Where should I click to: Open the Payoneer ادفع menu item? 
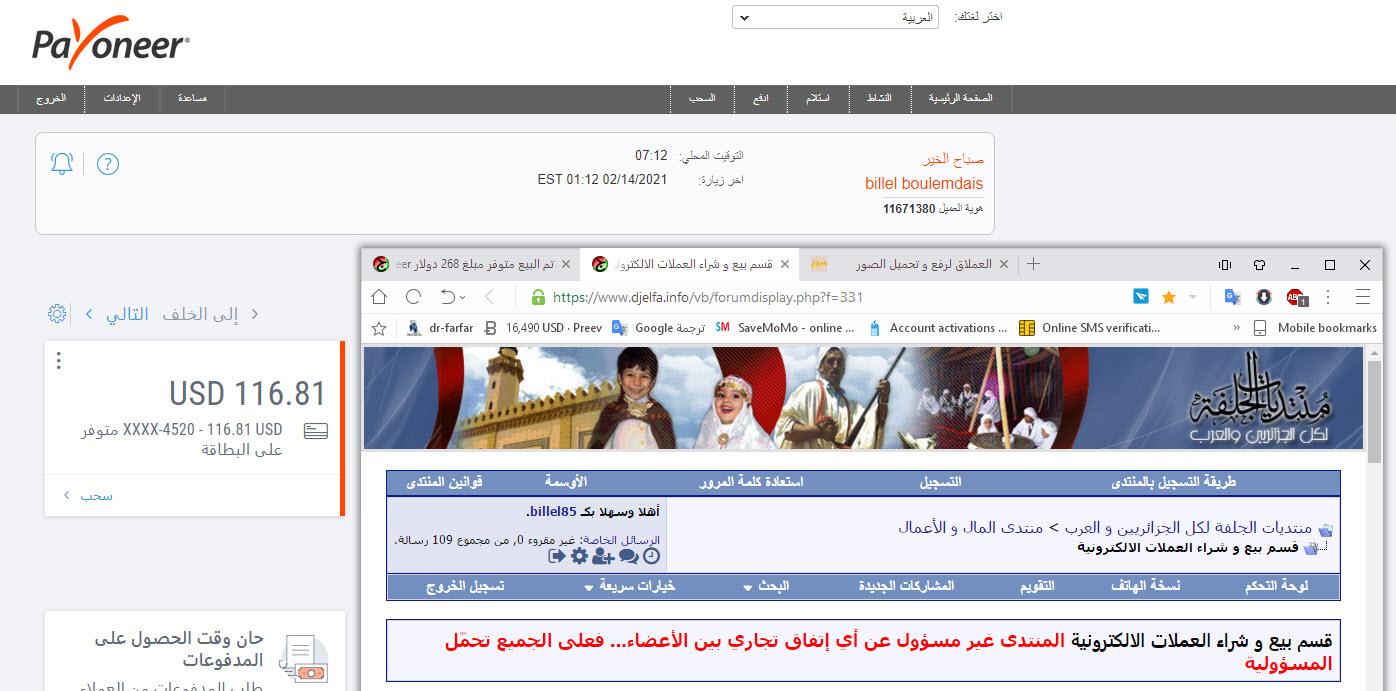point(760,99)
